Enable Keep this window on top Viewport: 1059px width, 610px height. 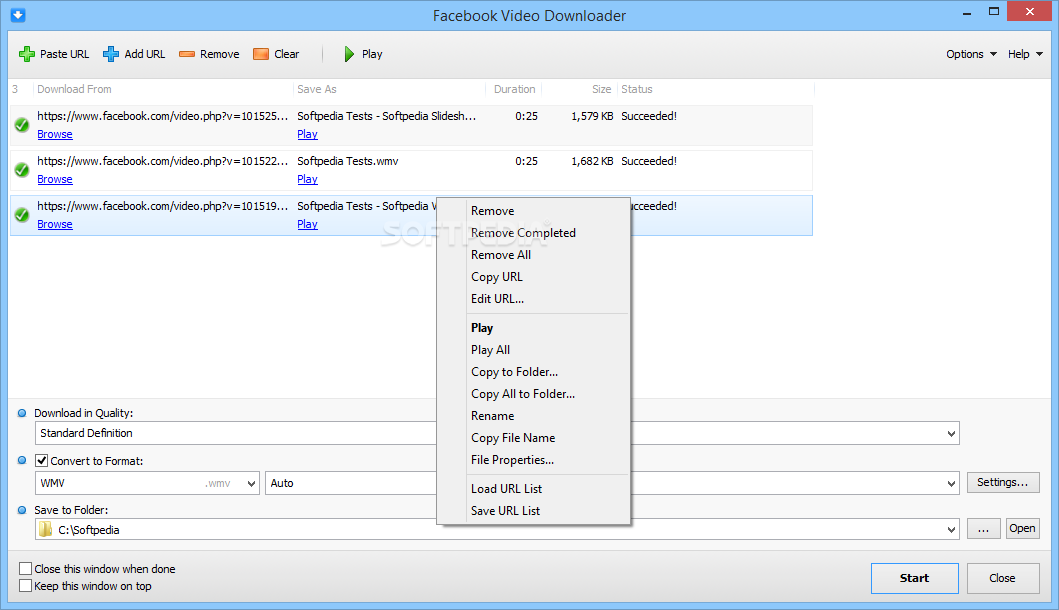pyautogui.click(x=26, y=586)
